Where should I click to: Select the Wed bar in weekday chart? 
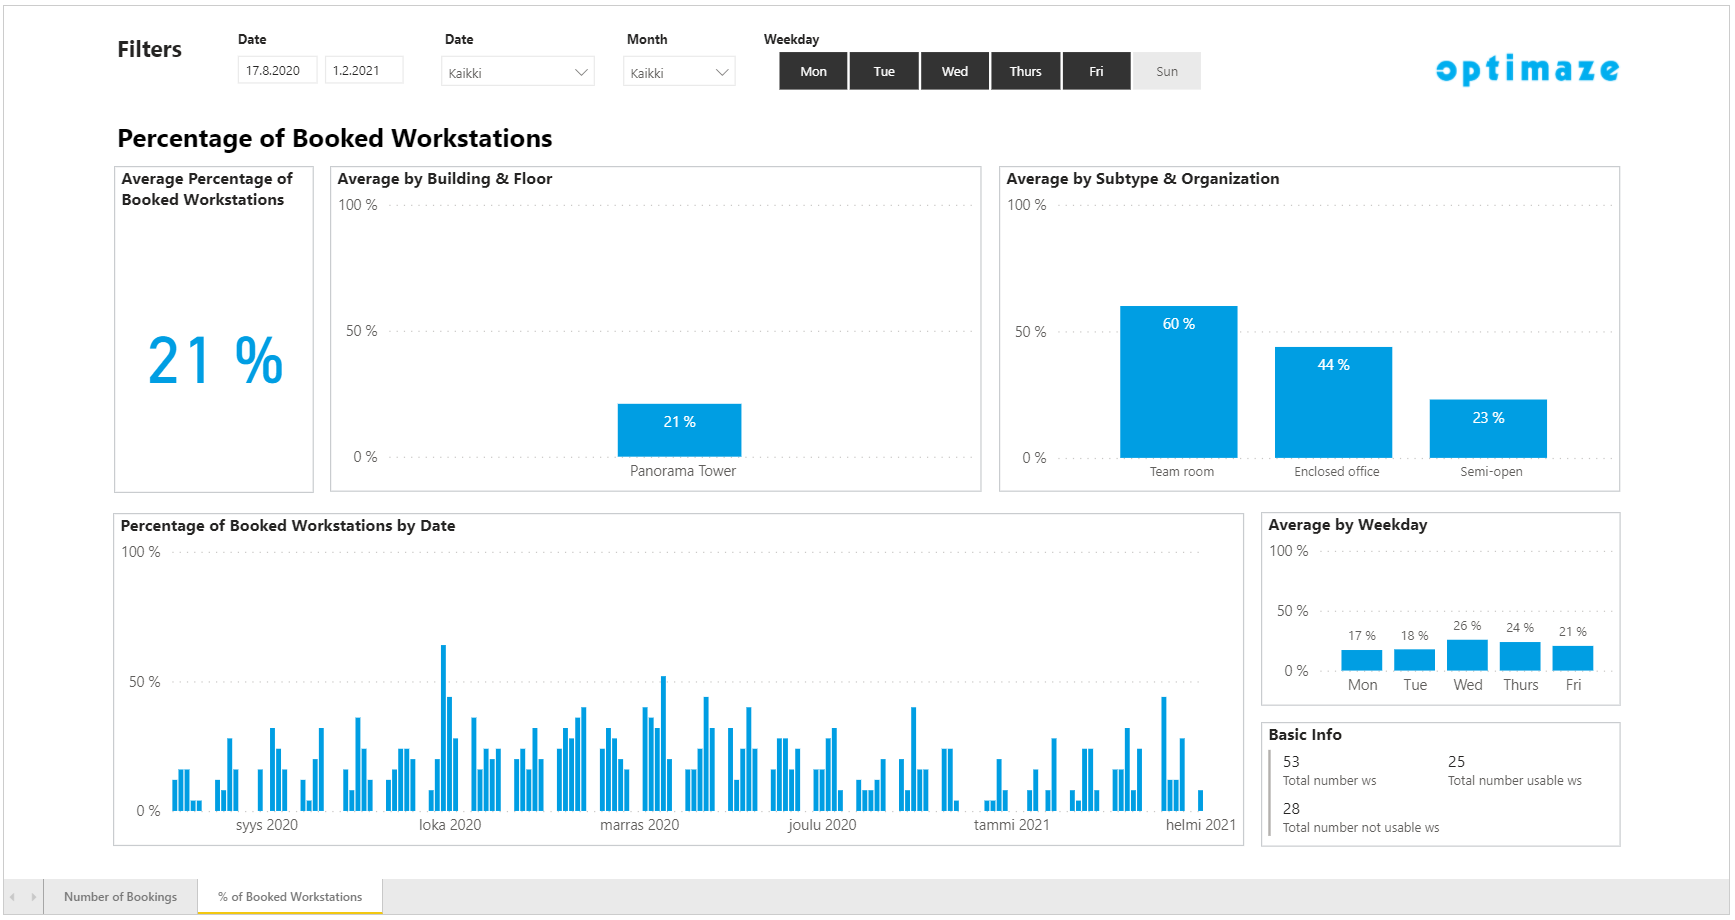[1467, 655]
